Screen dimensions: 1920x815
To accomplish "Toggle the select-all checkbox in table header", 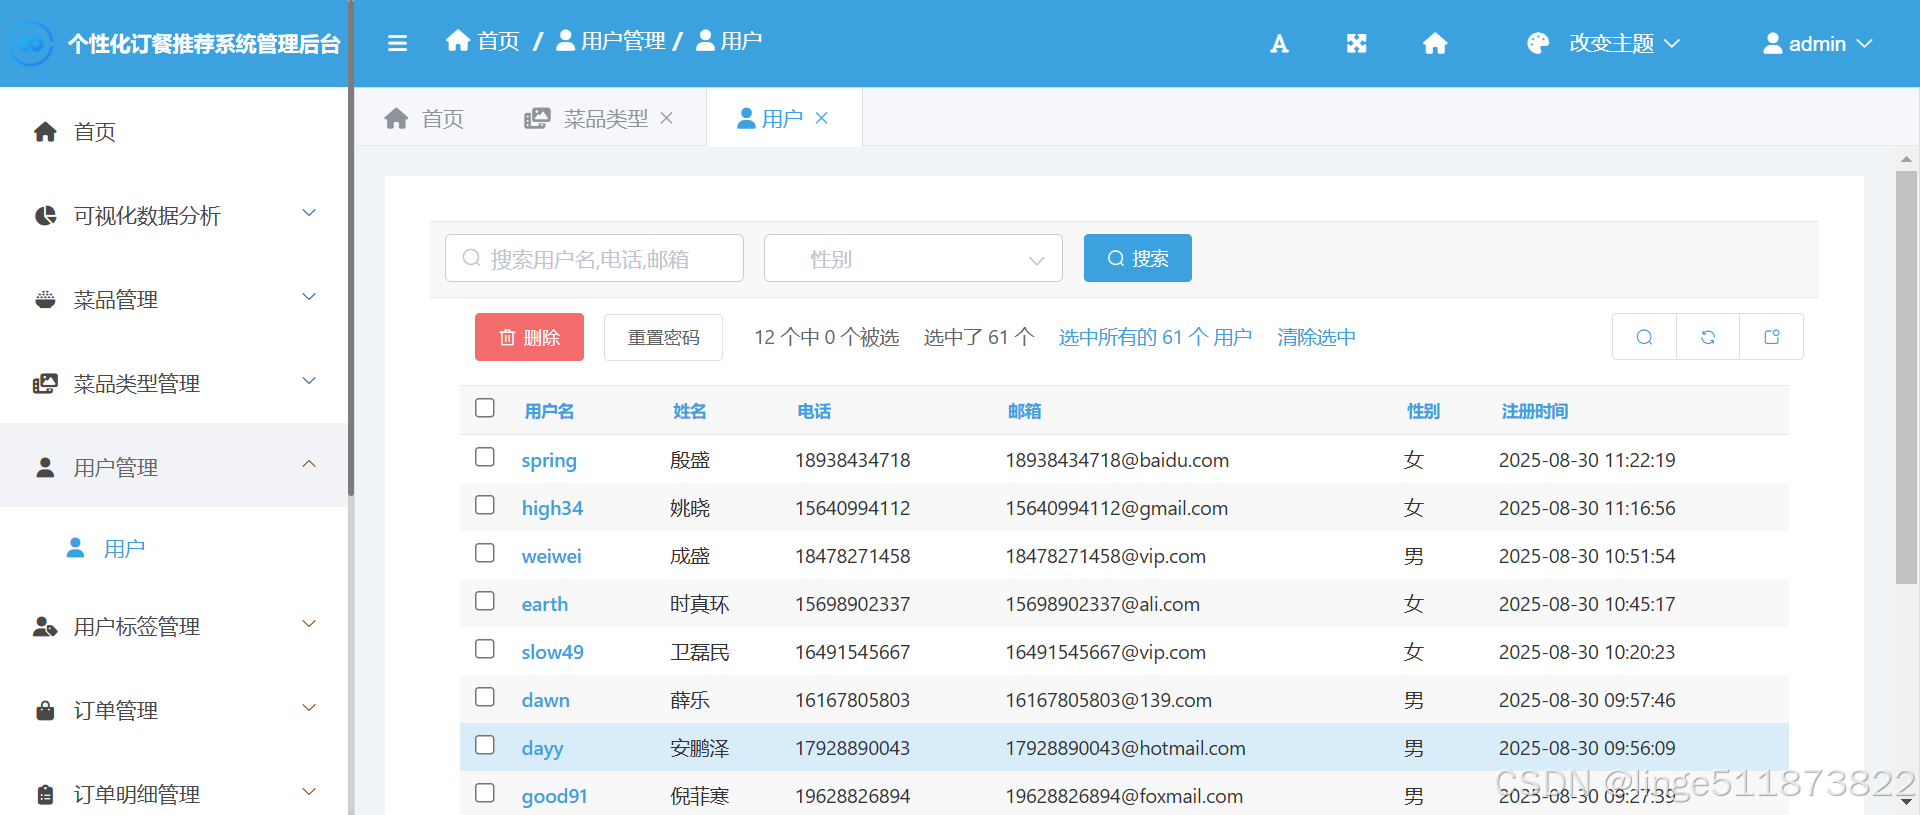I will pyautogui.click(x=485, y=408).
